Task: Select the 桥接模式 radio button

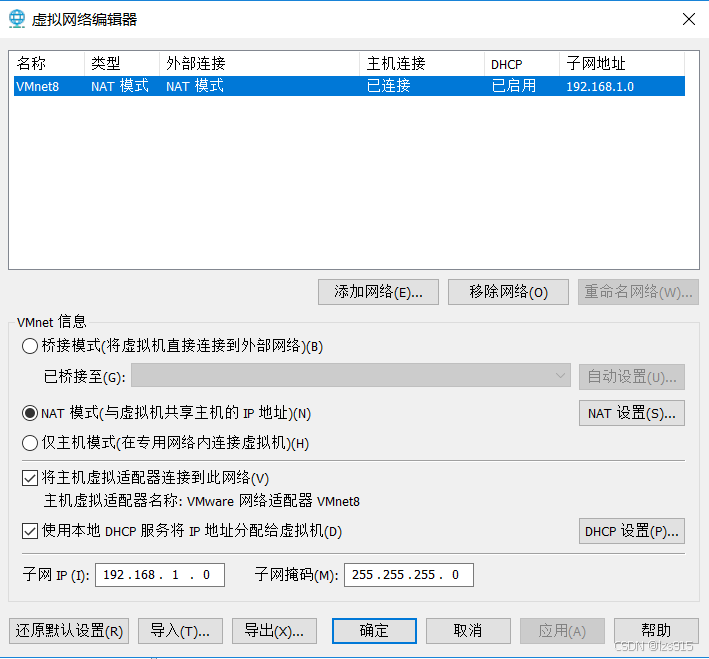Action: coord(30,346)
